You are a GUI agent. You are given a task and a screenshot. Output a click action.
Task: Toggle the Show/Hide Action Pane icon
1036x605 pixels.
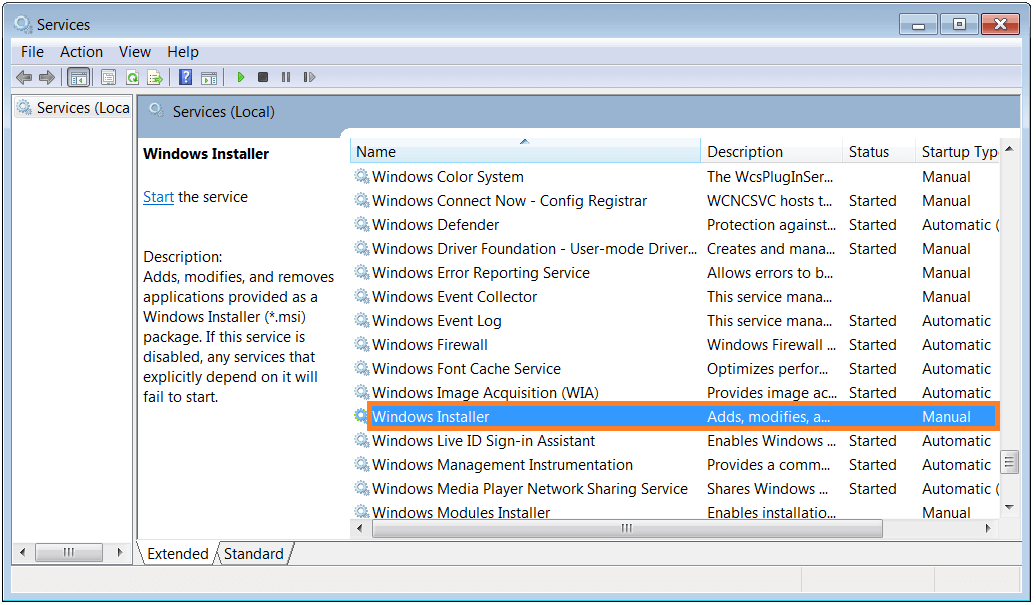(x=209, y=77)
